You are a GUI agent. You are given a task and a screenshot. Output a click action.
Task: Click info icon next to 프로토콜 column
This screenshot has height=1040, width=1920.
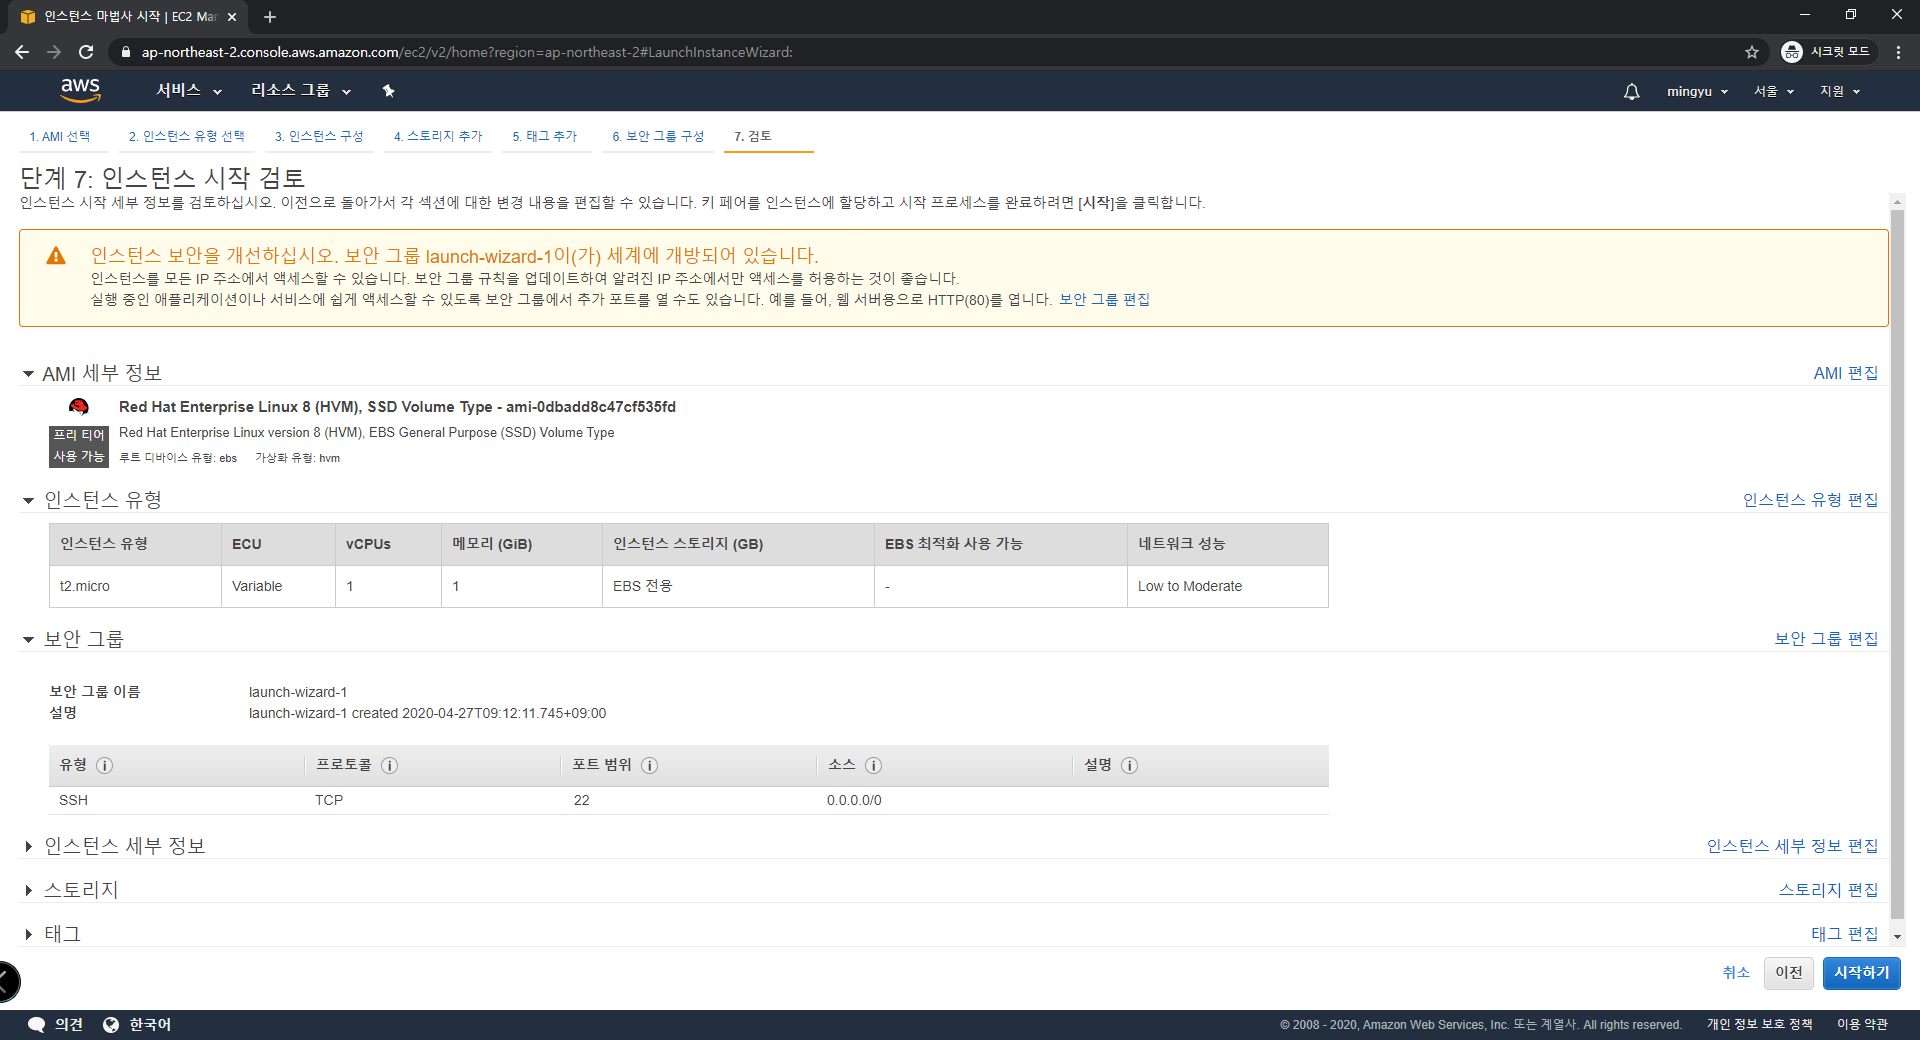pos(390,765)
